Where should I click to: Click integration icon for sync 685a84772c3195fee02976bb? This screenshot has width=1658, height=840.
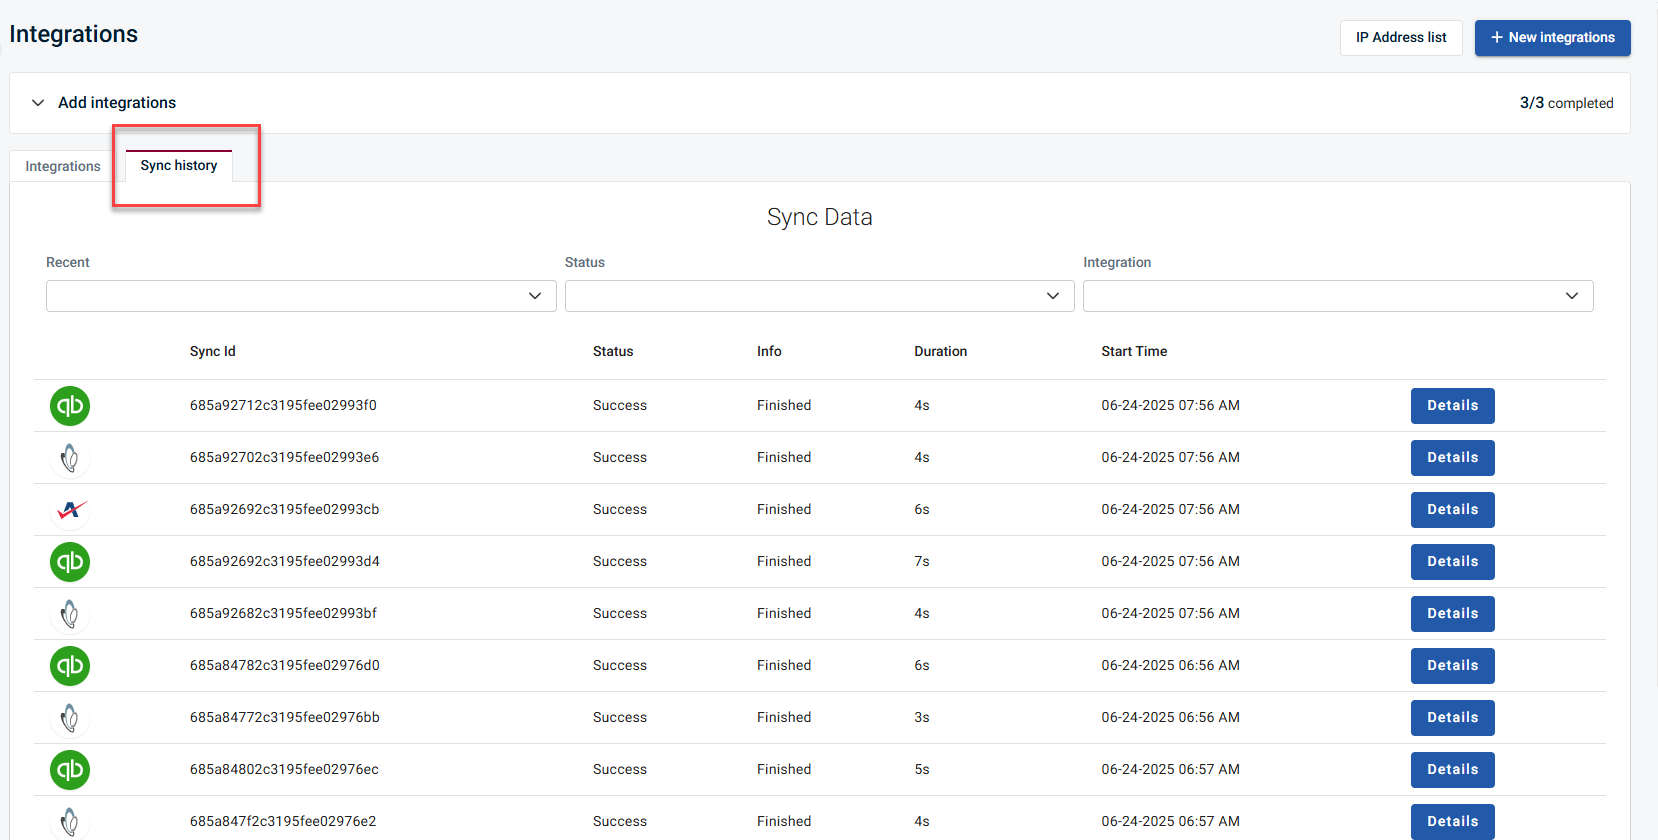(70, 718)
